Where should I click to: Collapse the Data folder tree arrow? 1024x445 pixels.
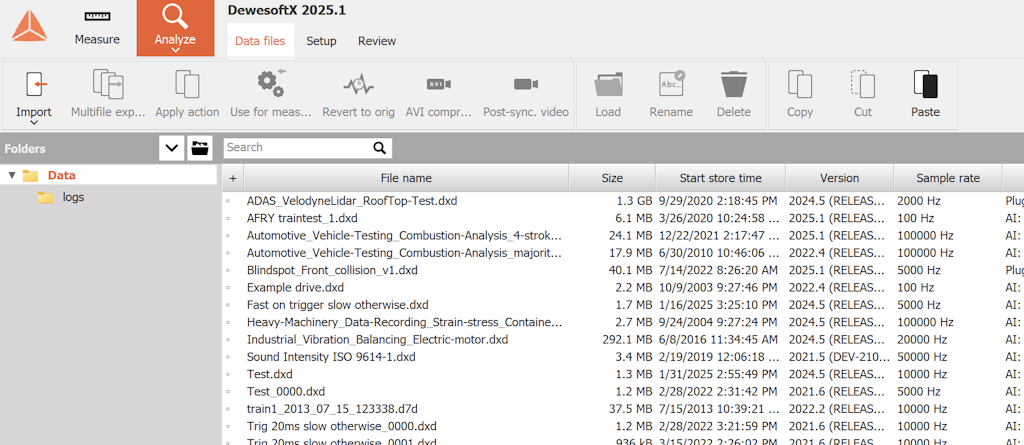click(x=12, y=175)
